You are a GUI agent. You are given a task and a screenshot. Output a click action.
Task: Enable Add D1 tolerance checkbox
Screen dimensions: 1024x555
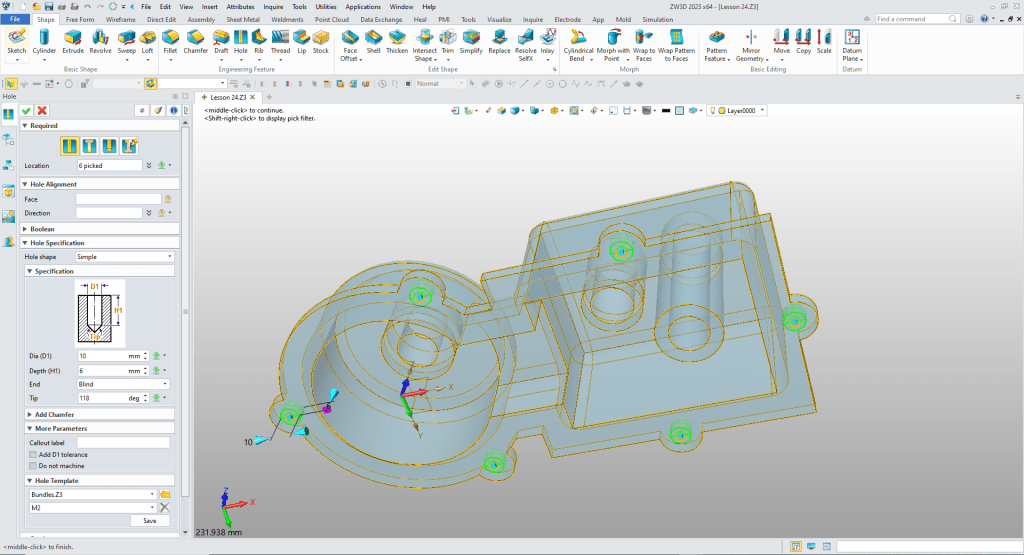click(33, 455)
